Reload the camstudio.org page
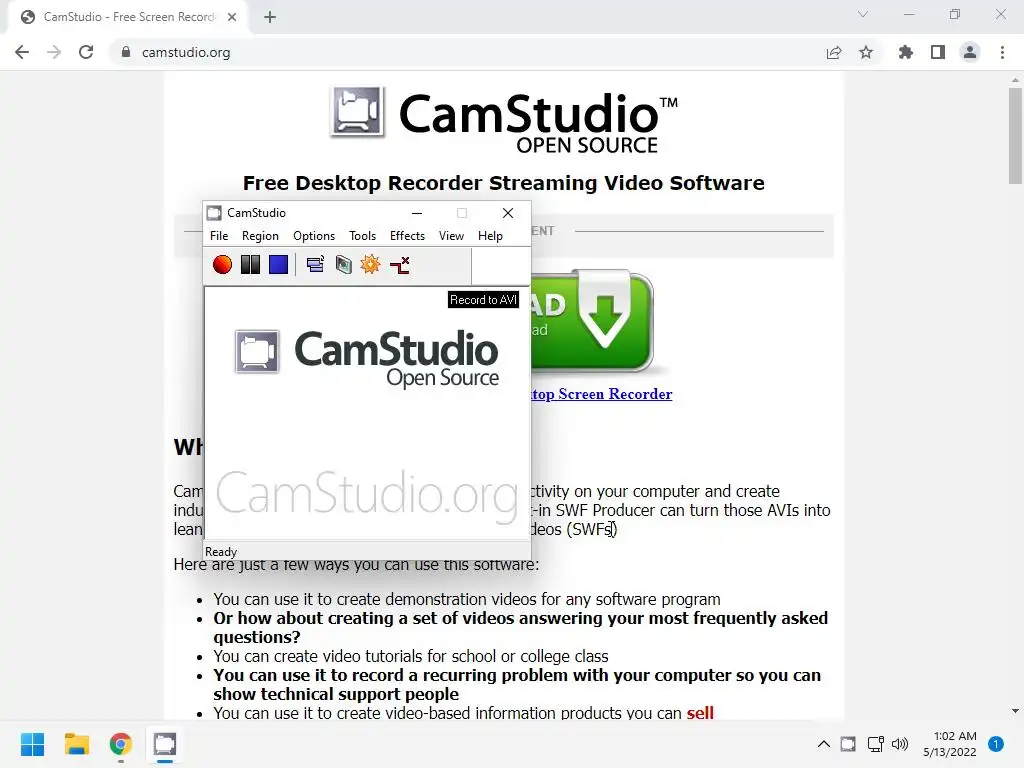The image size is (1024, 768). [x=86, y=52]
